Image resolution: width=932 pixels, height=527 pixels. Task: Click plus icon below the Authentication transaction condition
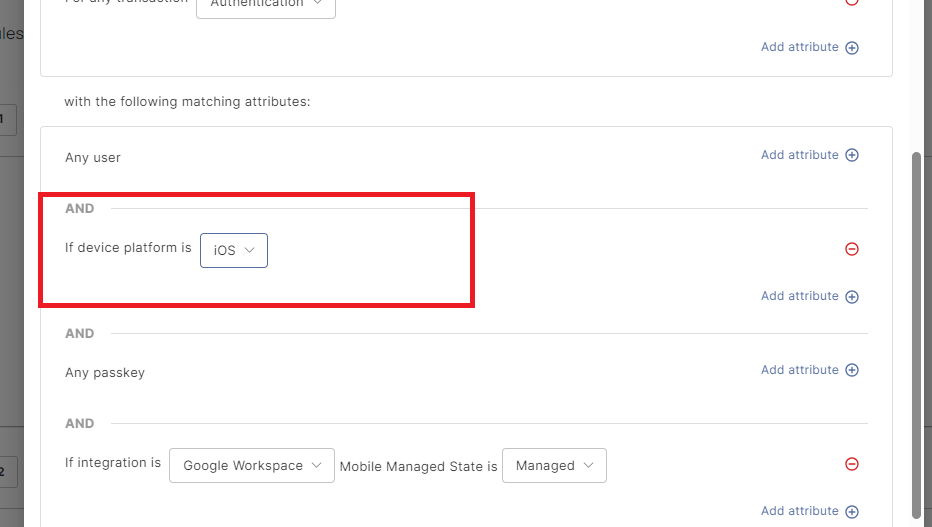852,47
